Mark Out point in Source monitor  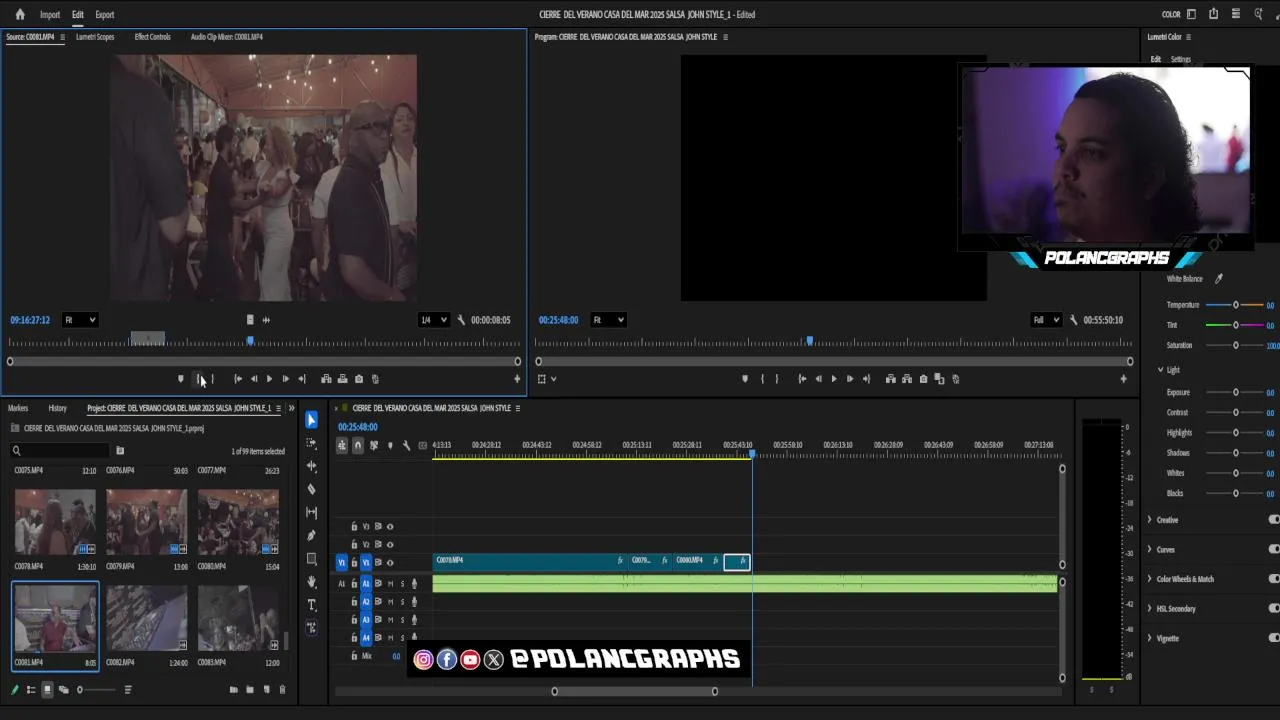212,379
